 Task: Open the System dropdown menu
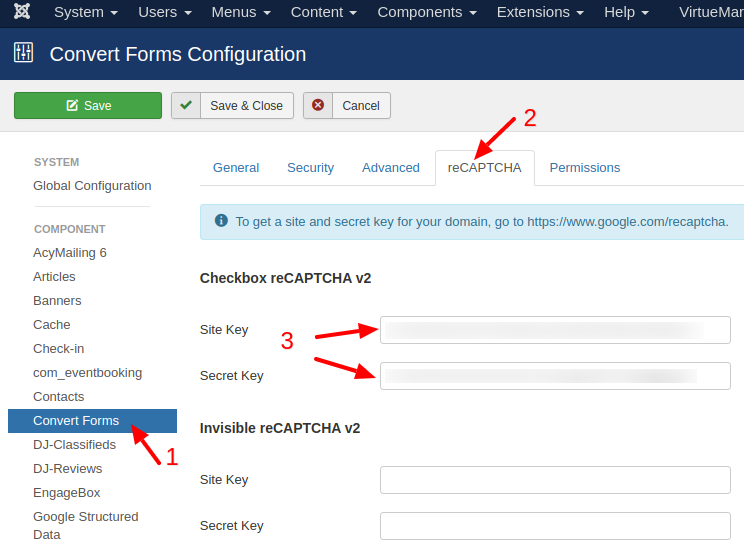[x=85, y=12]
